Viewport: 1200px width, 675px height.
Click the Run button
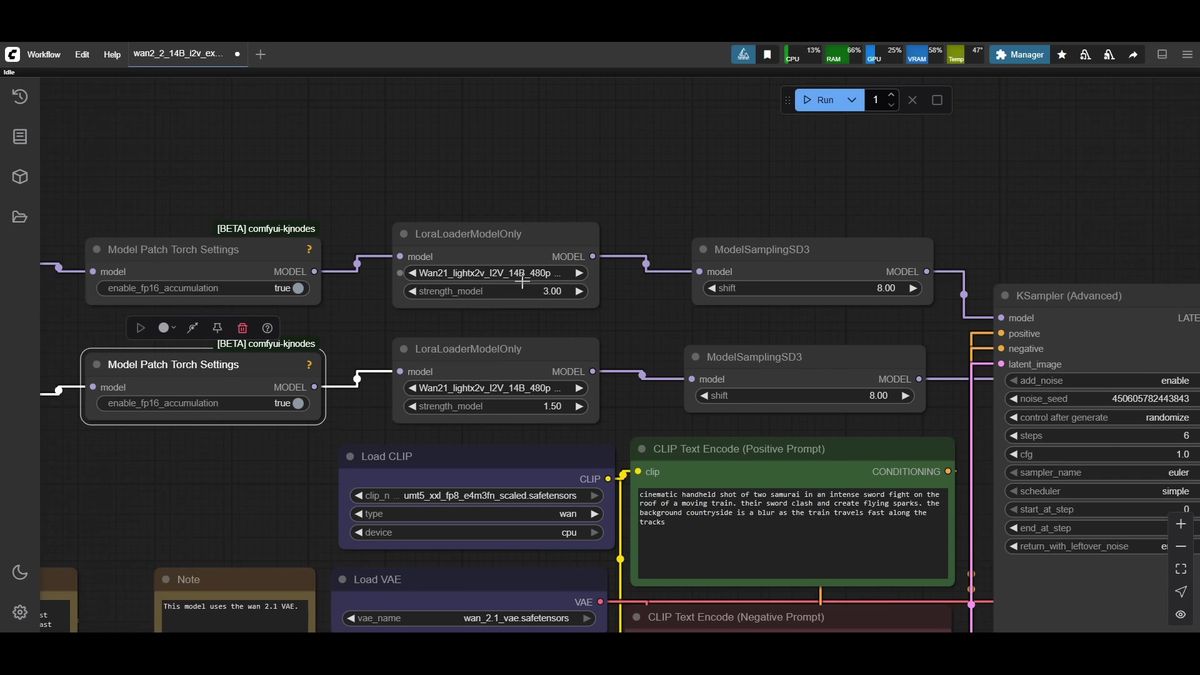point(818,100)
